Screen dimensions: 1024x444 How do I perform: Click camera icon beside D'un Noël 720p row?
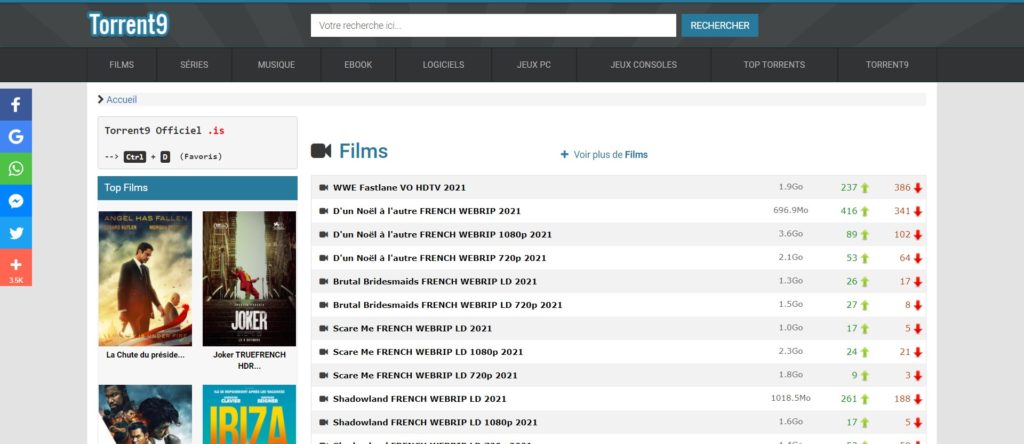[x=323, y=258]
